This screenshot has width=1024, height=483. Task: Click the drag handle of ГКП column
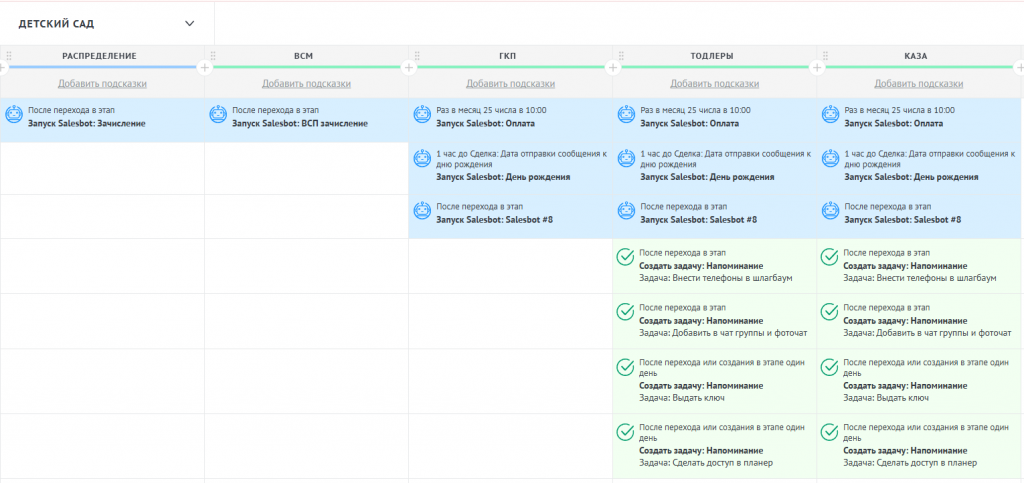(x=417, y=56)
